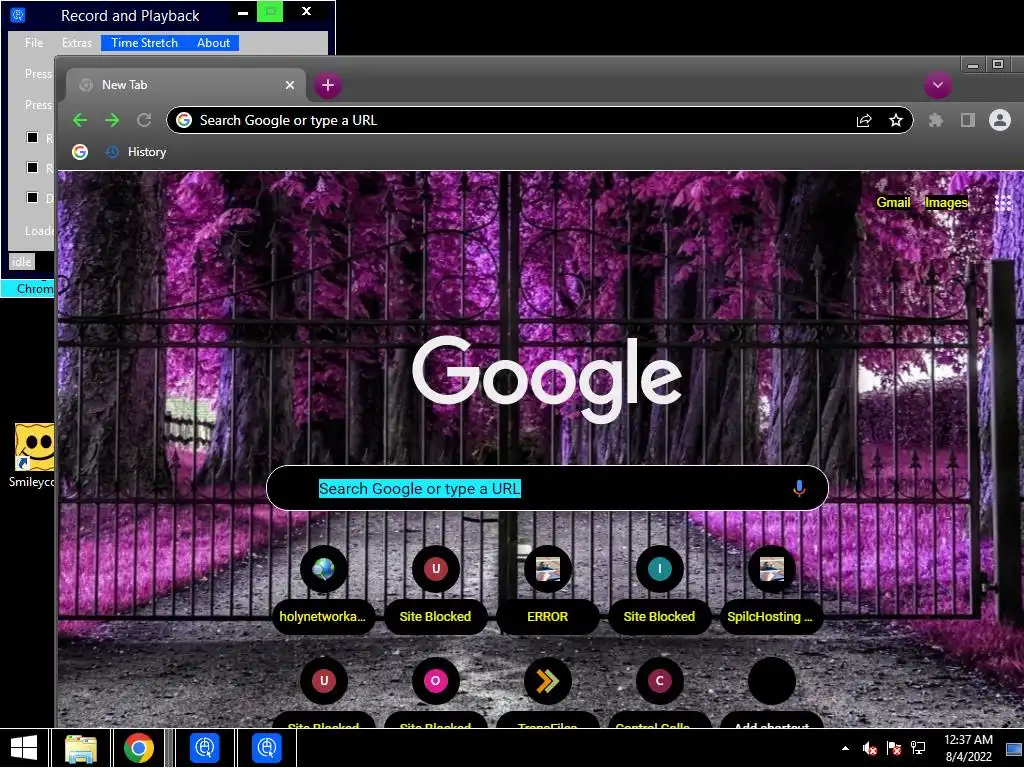
Task: Open the History bookmark
Action: 136,152
